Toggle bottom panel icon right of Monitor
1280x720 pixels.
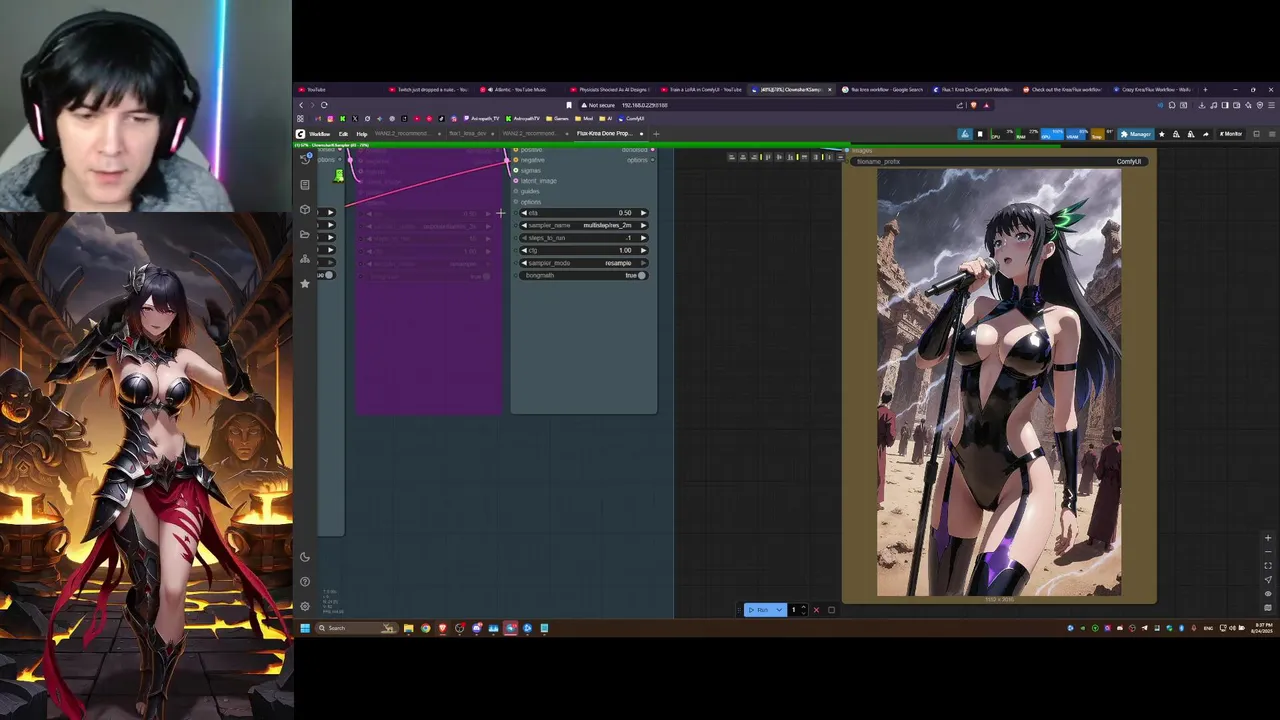1257,134
